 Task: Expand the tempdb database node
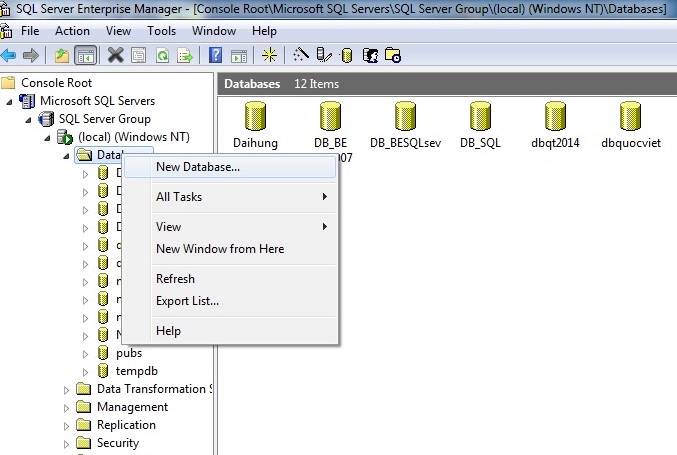pos(85,372)
